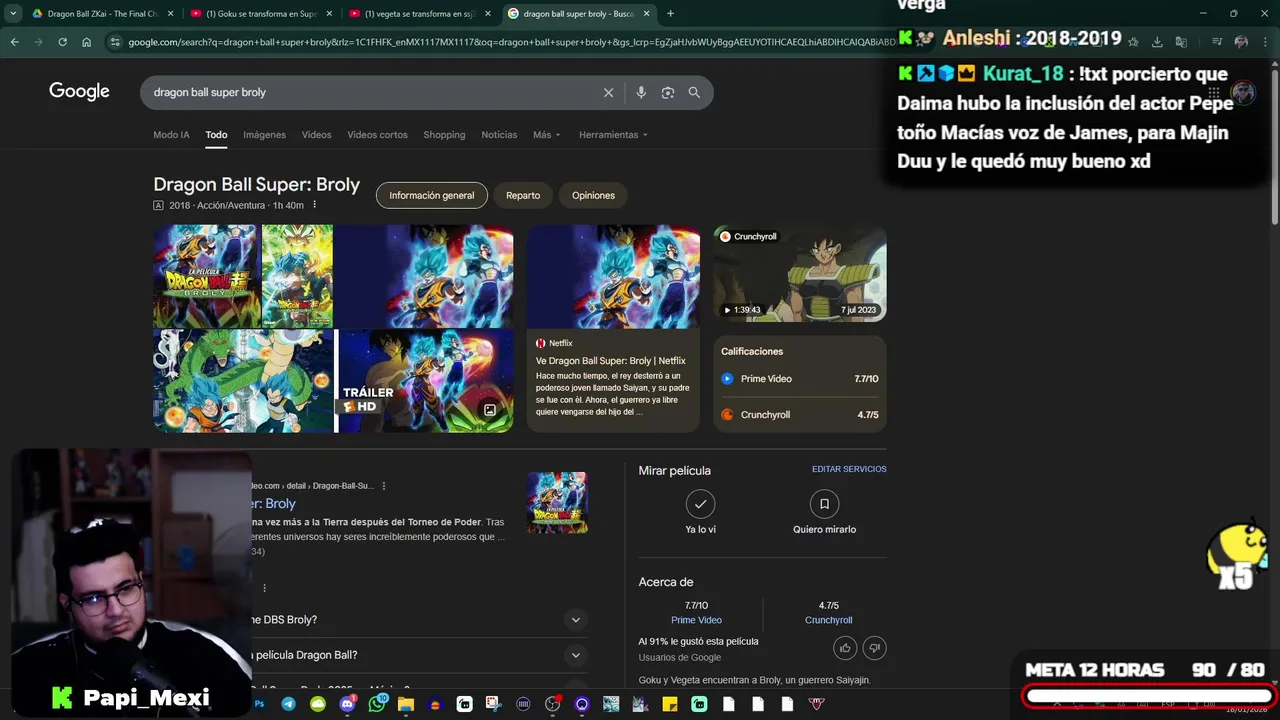Switch to the Noticias tab
The height and width of the screenshot is (720, 1280).
[x=499, y=135]
